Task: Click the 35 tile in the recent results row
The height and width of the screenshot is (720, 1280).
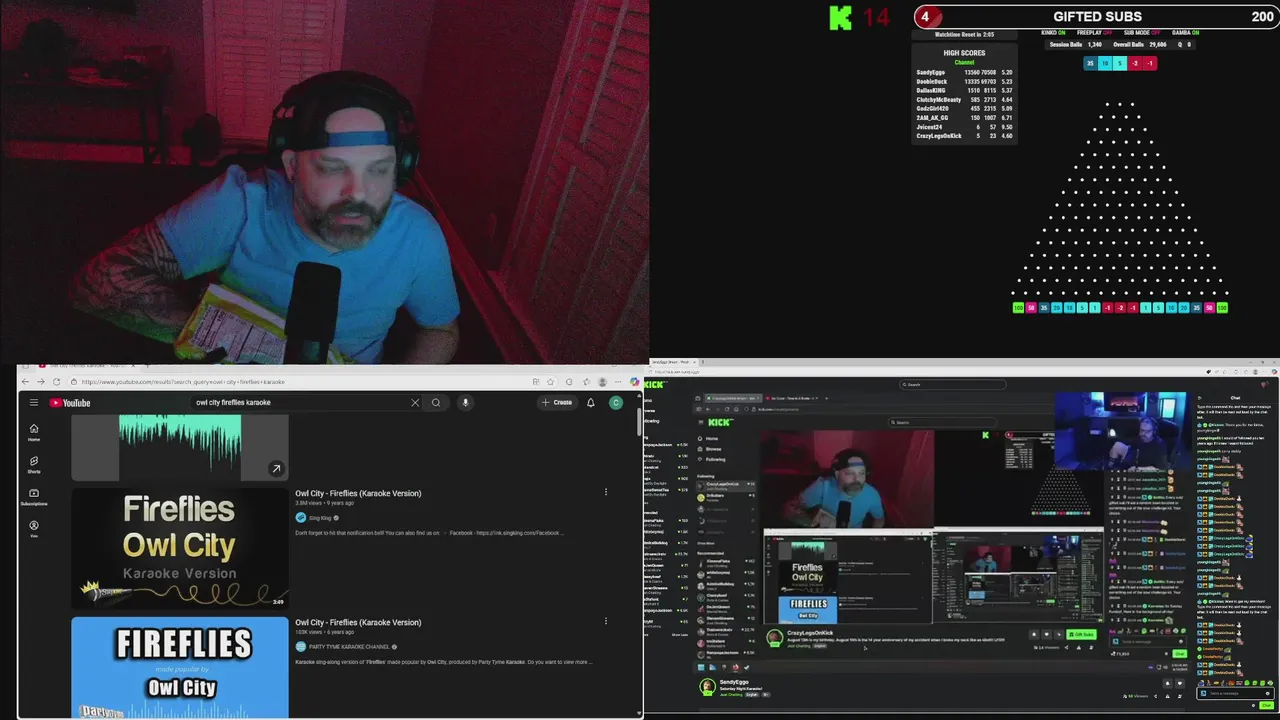Action: (x=1090, y=63)
